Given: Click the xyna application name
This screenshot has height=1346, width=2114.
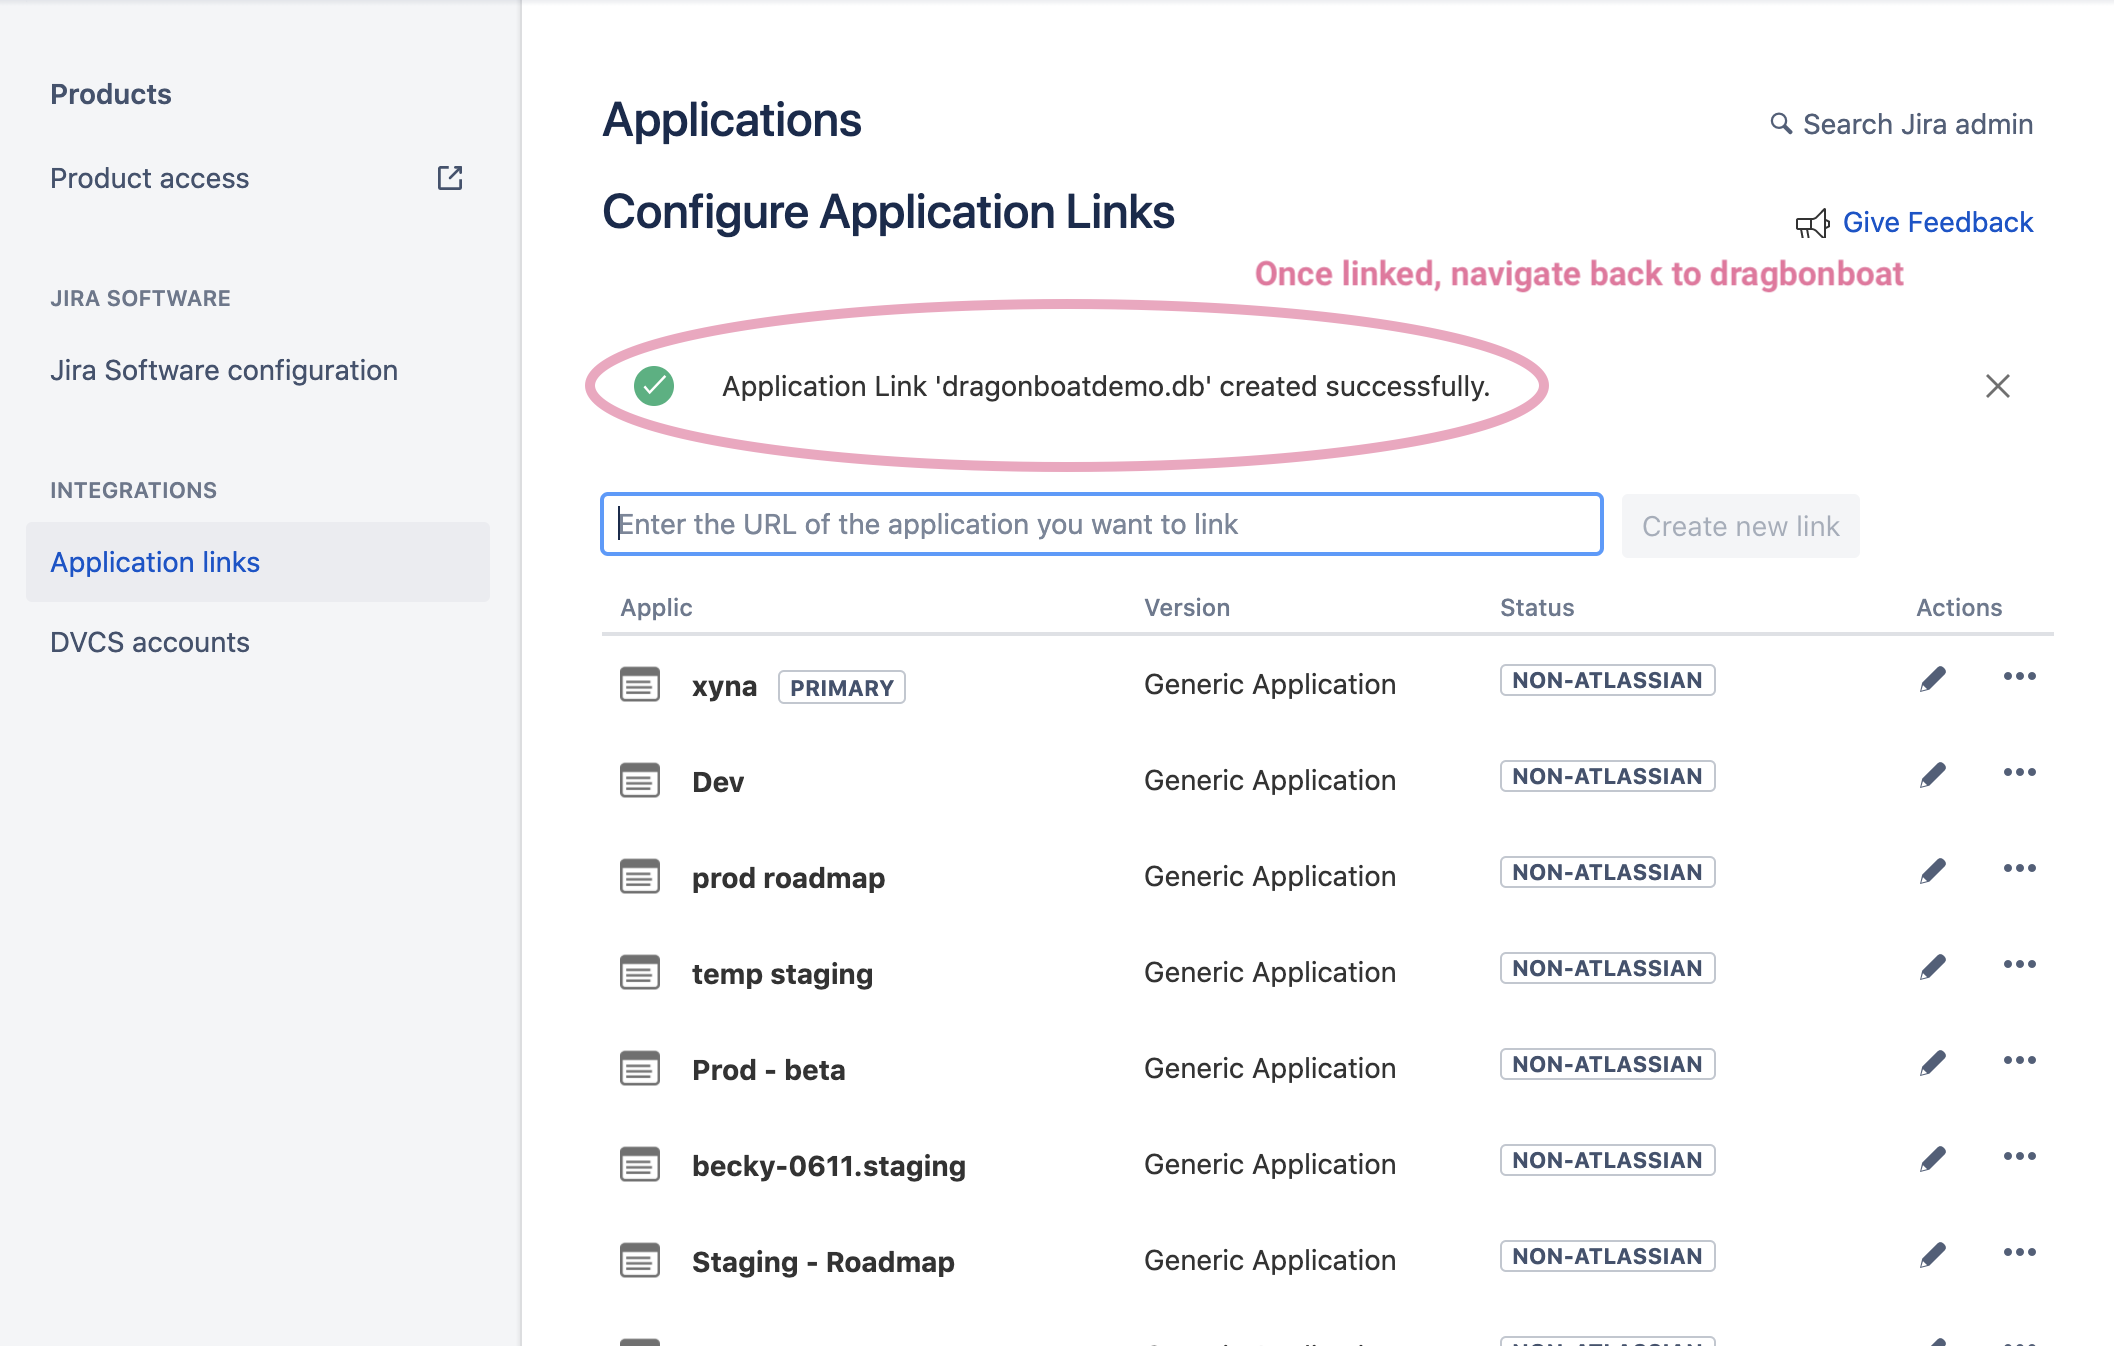Looking at the screenshot, I should (724, 687).
